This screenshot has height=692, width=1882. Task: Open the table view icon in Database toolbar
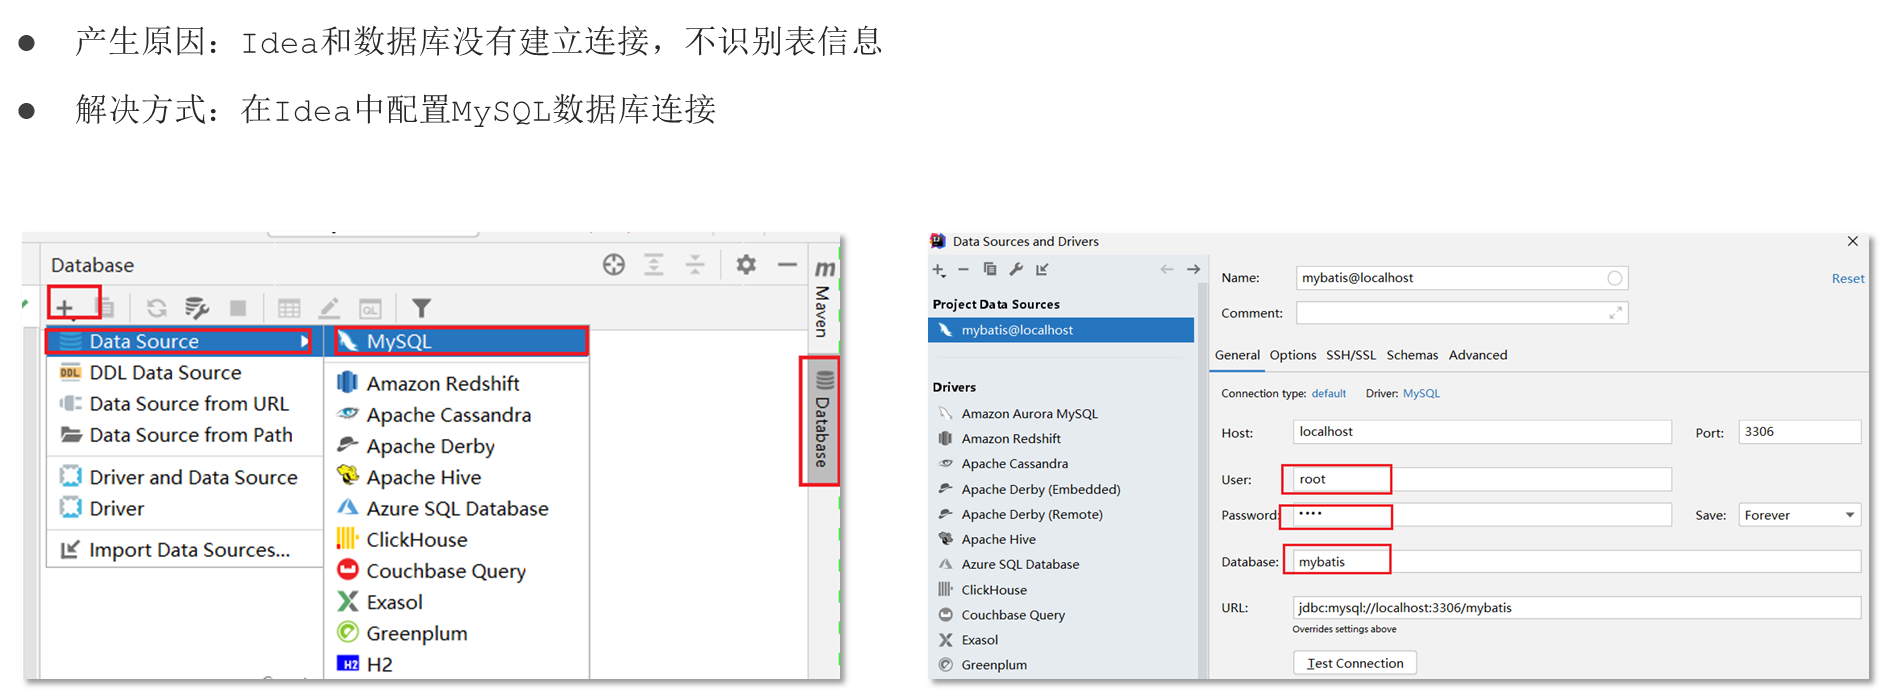pyautogui.click(x=289, y=308)
